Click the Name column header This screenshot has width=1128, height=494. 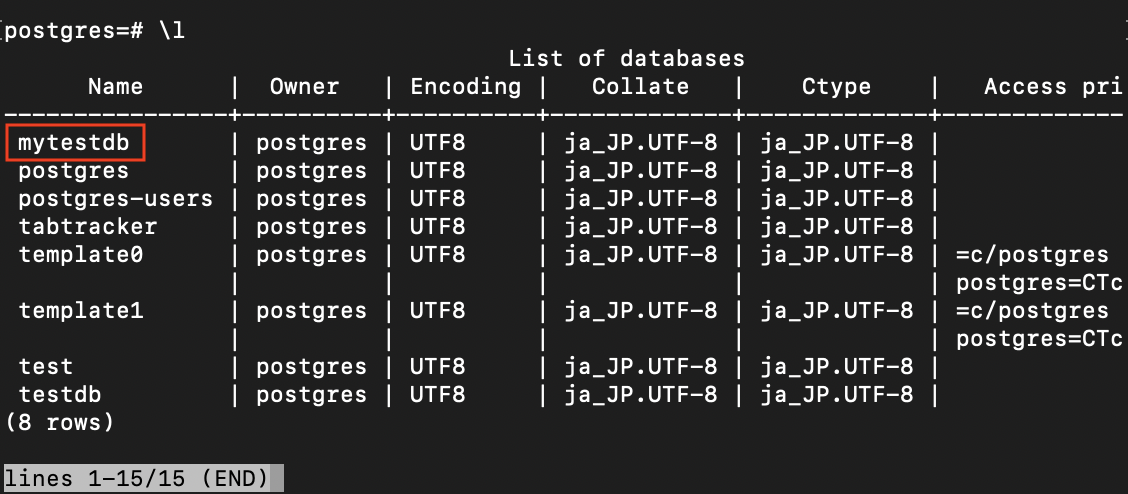(116, 87)
